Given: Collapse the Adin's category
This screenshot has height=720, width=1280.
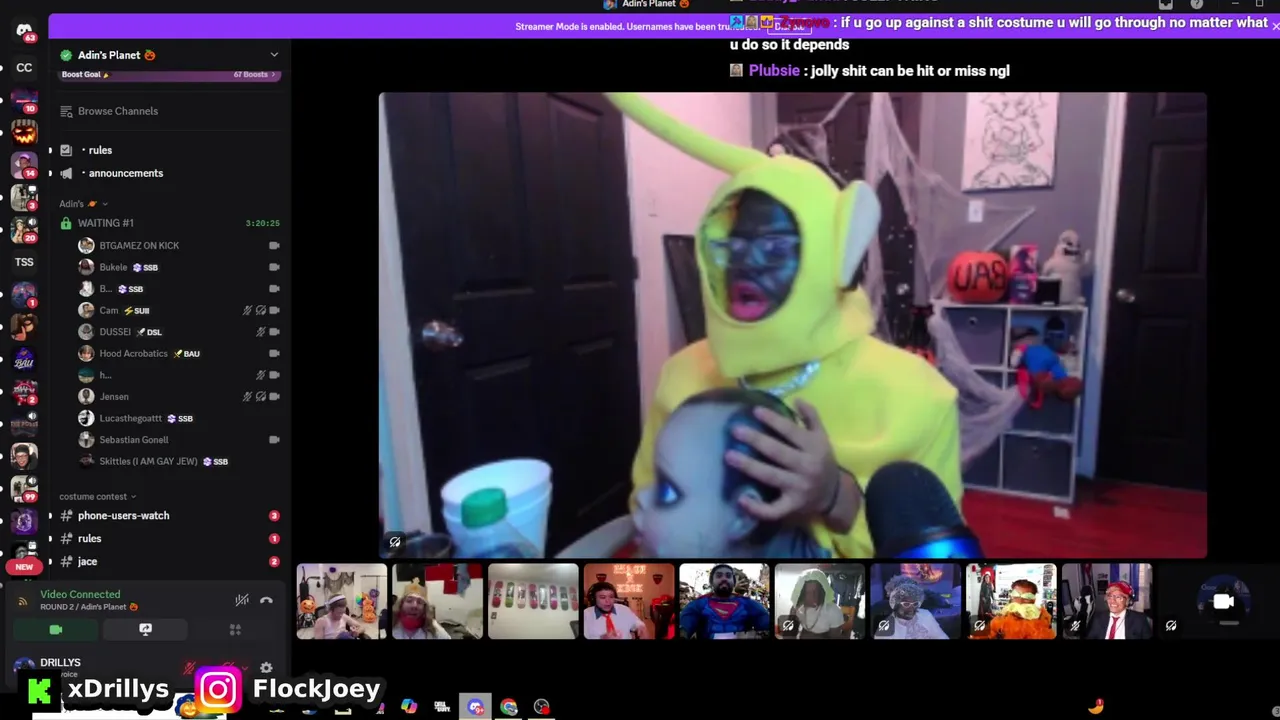Looking at the screenshot, I should [83, 204].
